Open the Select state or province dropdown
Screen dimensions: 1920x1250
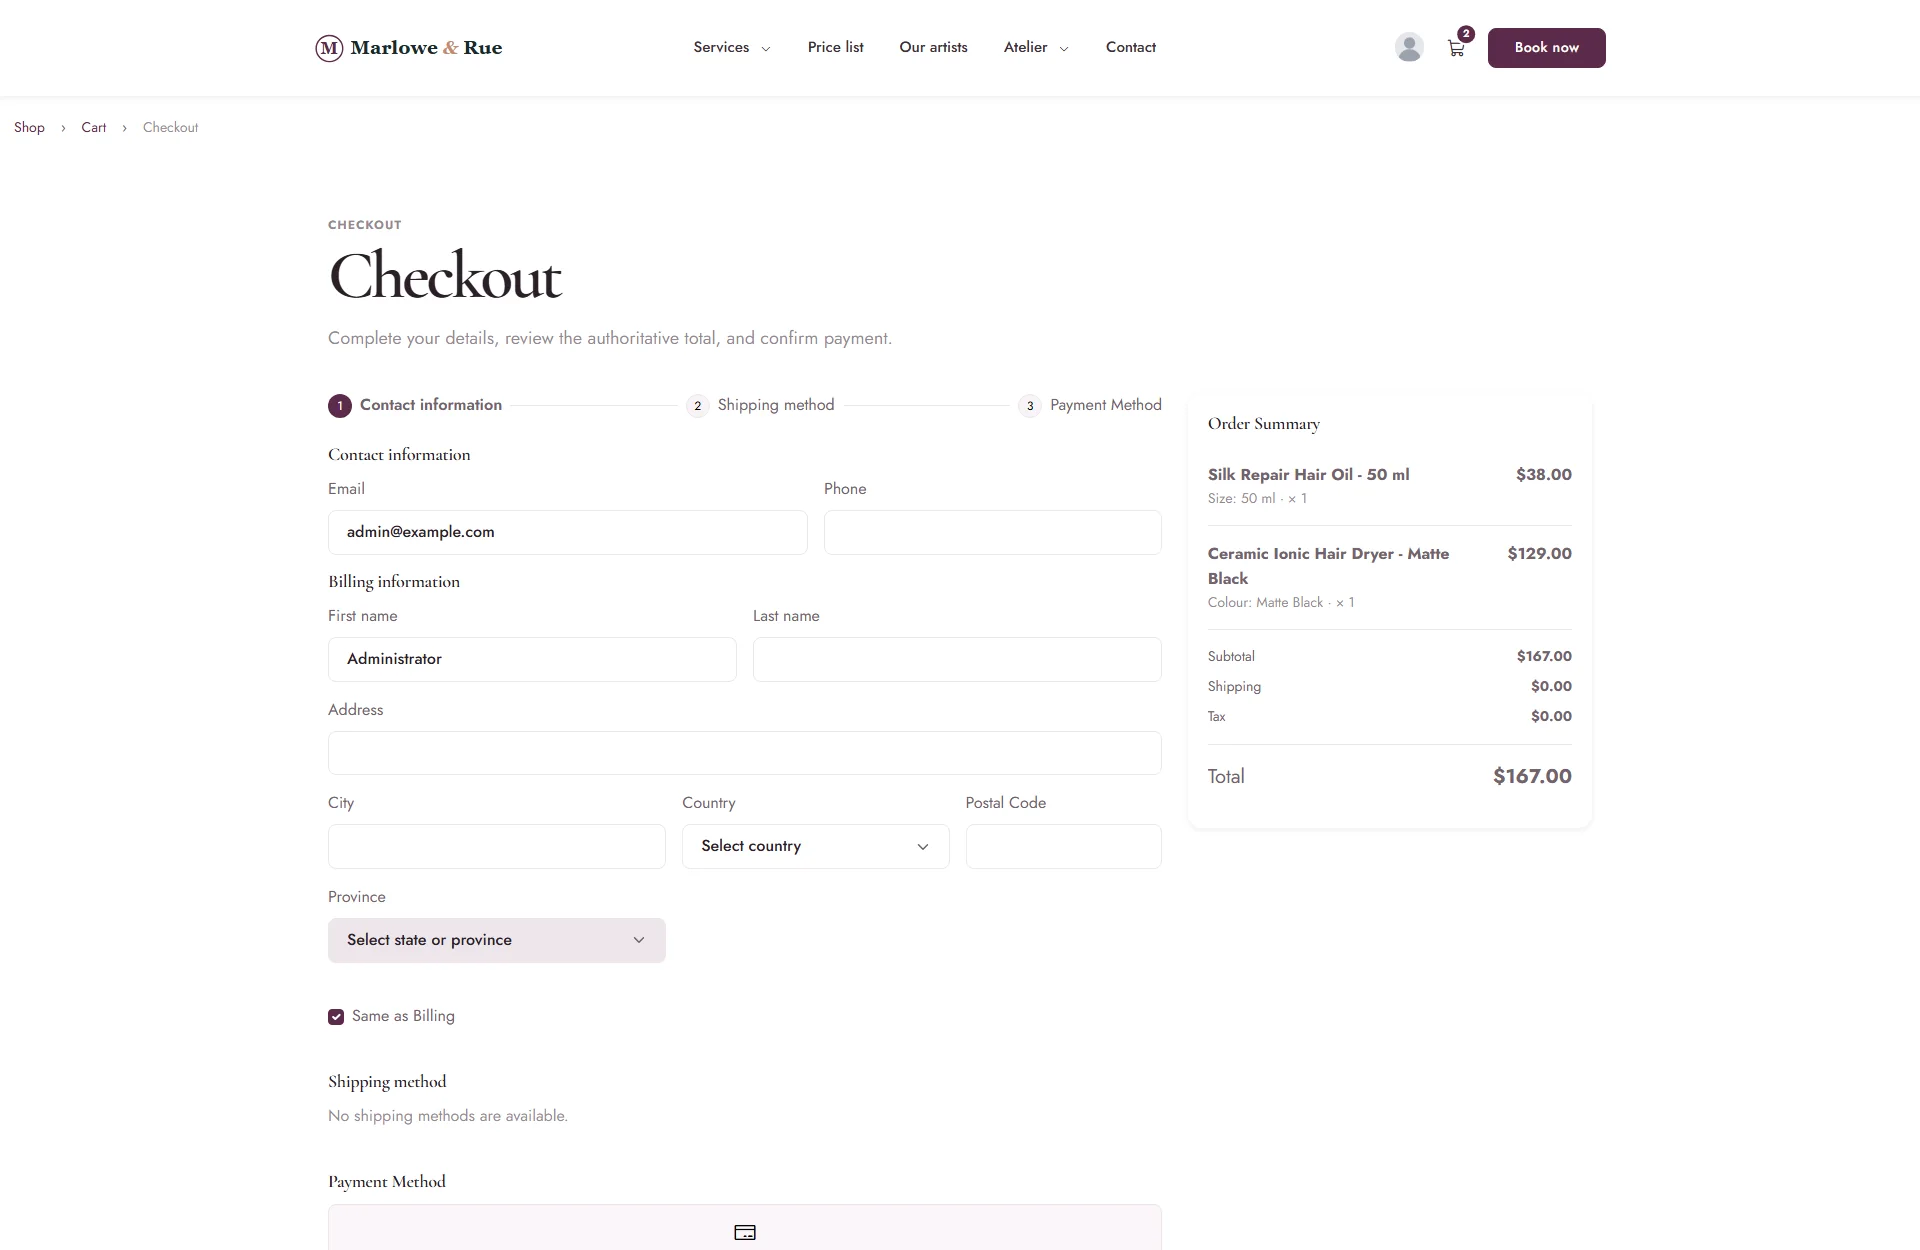tap(497, 940)
